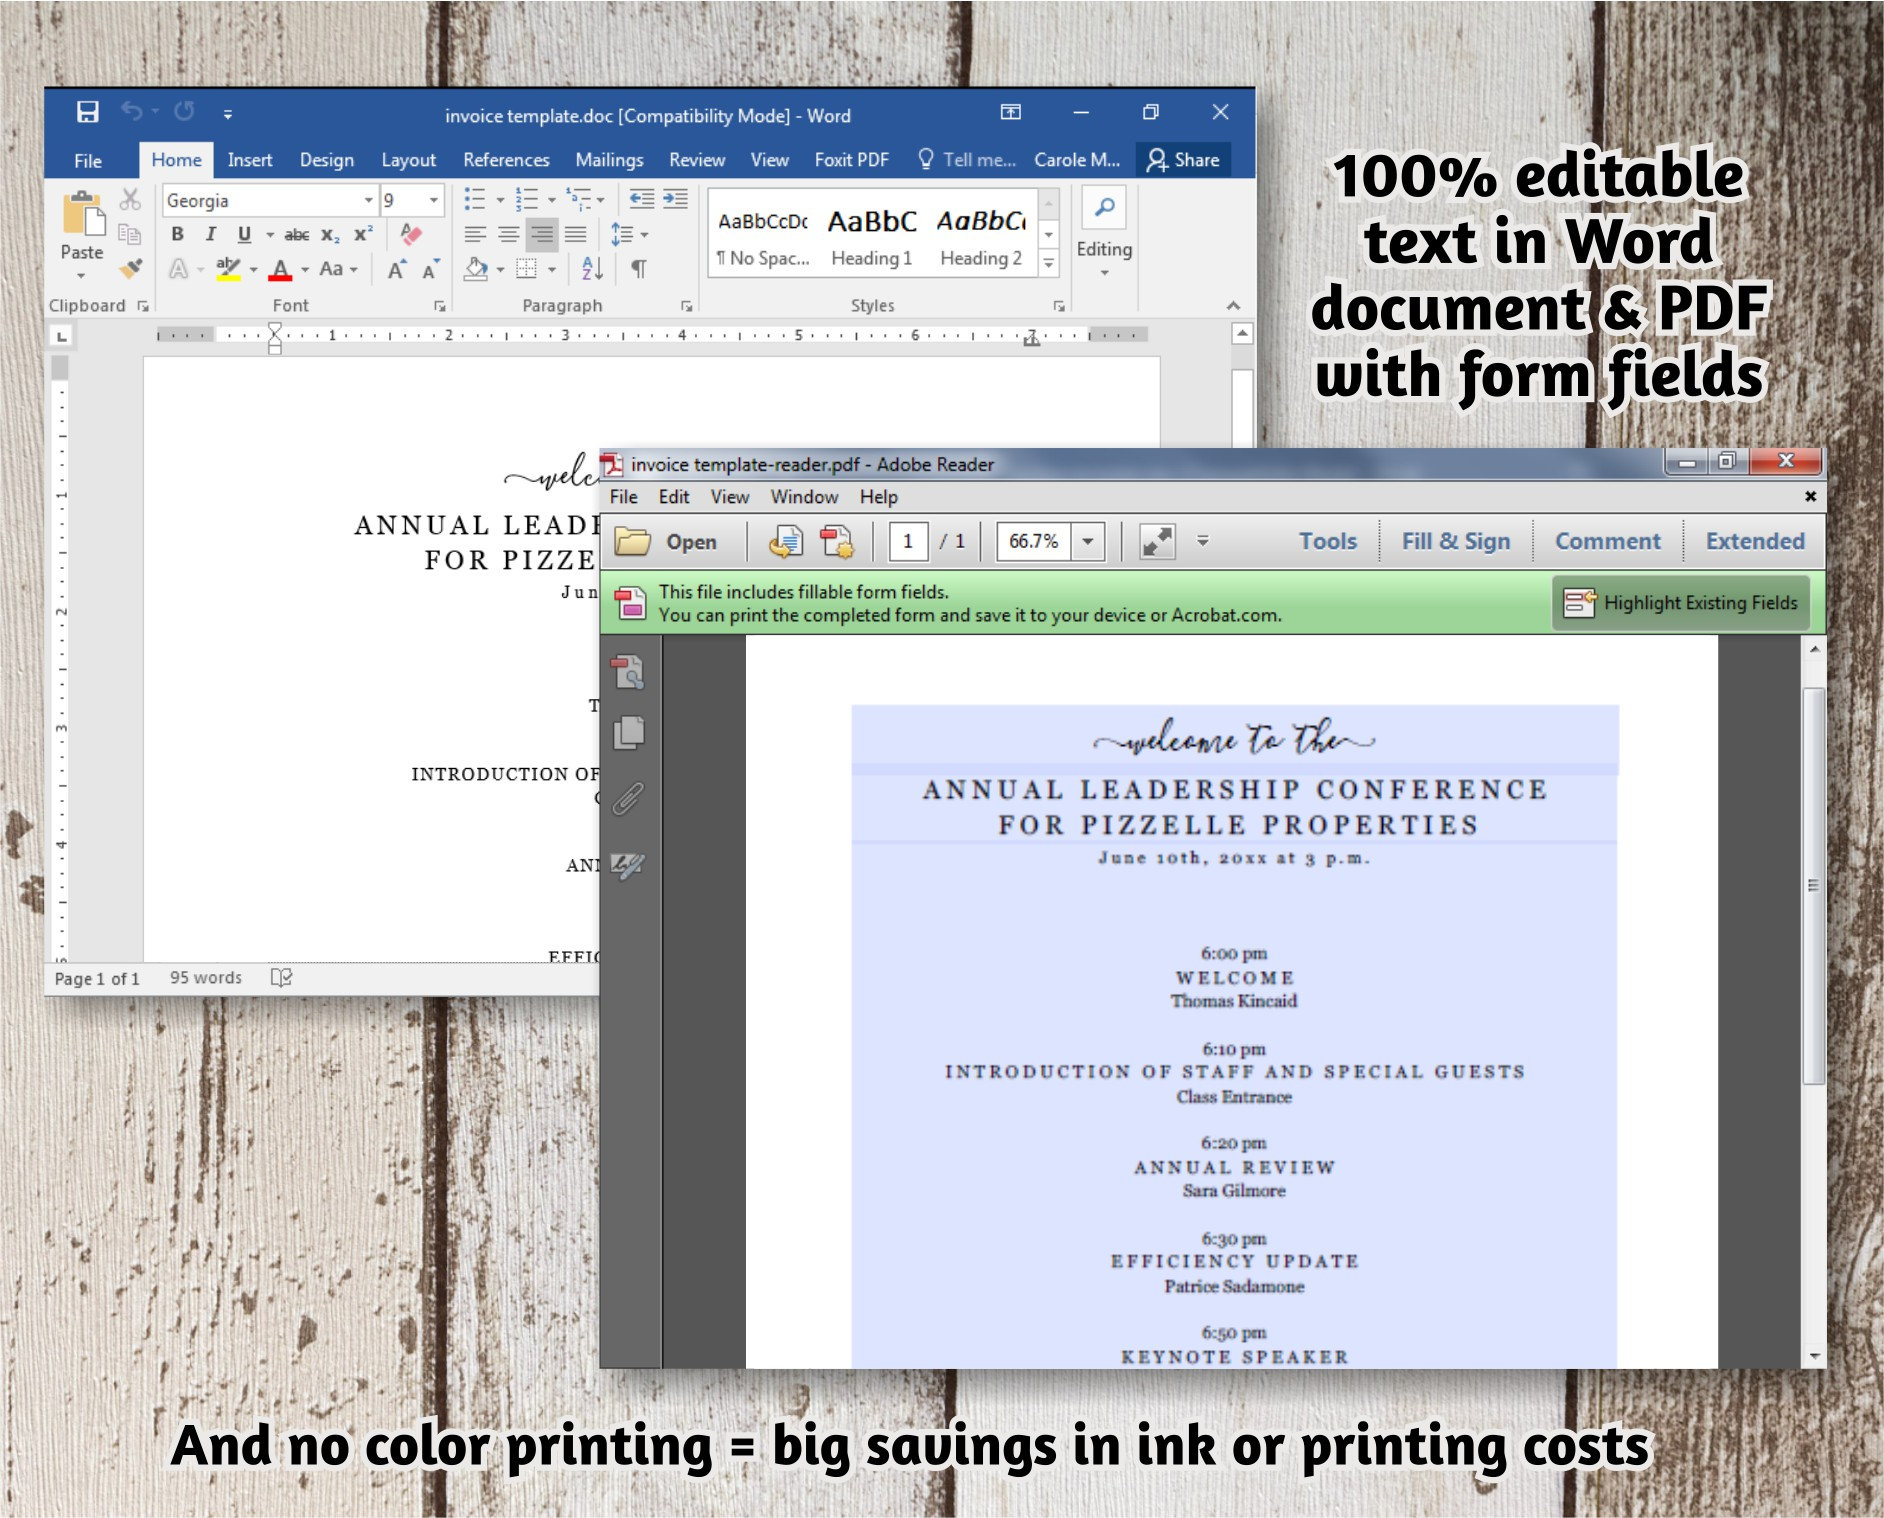Open Change Case Aa dropdown
This screenshot has width=1884, height=1518.
(338, 269)
